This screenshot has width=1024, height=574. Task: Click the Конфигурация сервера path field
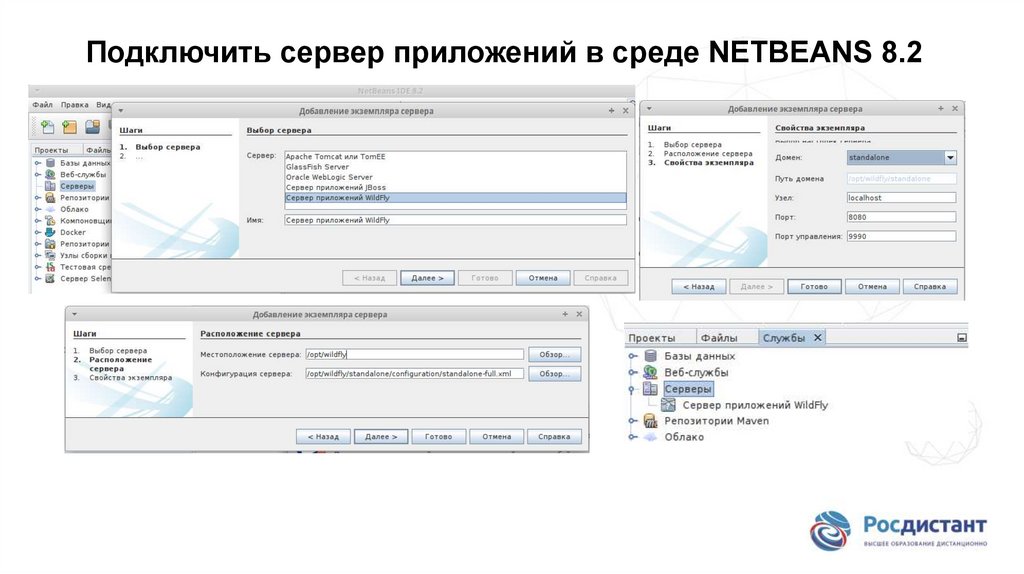tap(415, 374)
